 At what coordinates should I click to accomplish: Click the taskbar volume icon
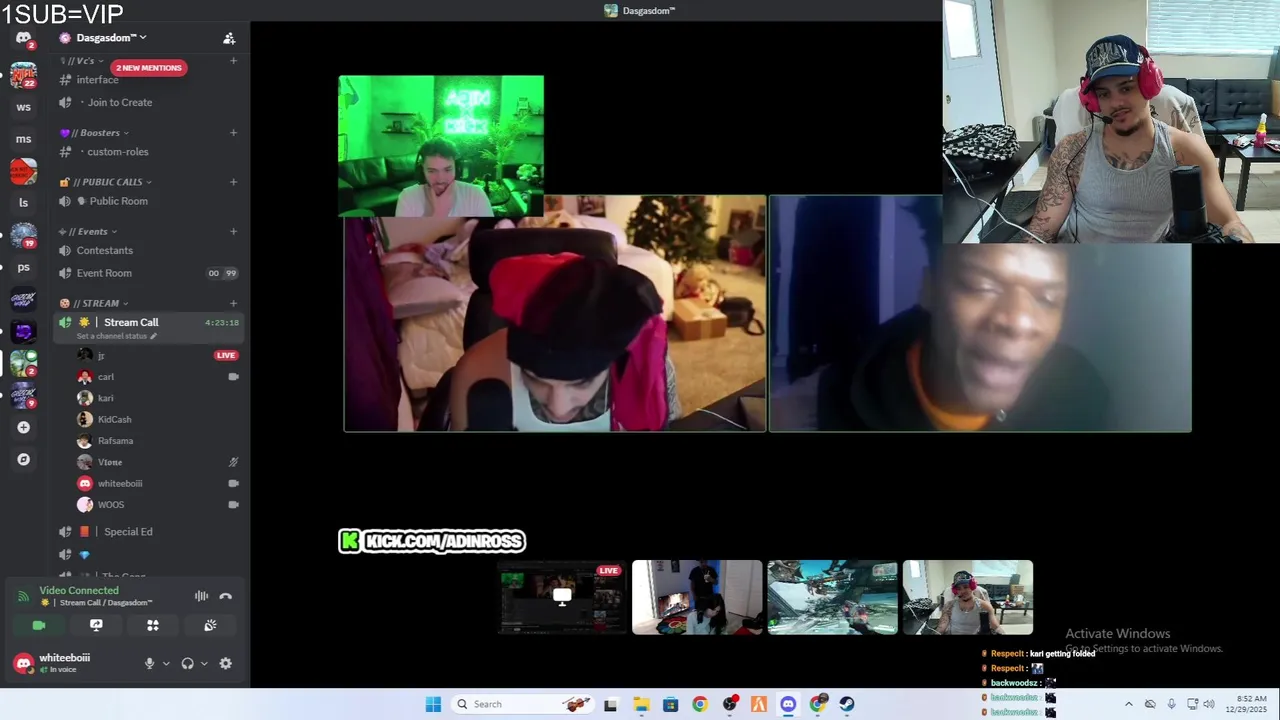coord(1209,704)
